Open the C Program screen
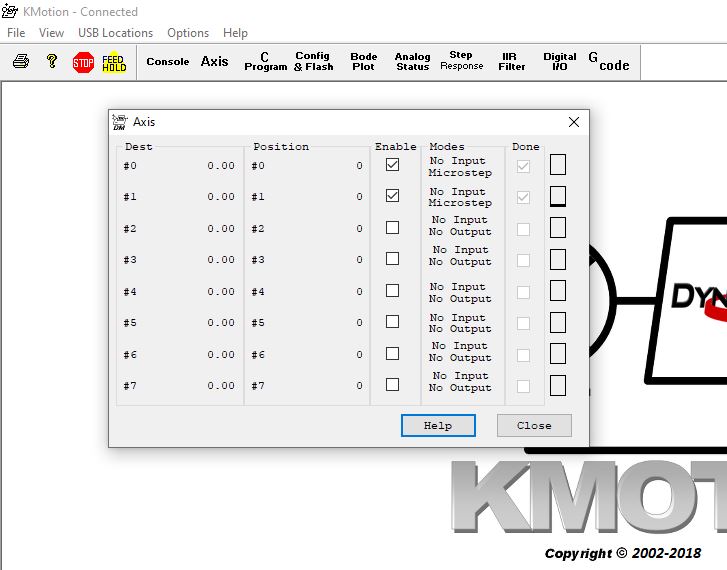Viewport: 727px width, 570px height. (265, 62)
